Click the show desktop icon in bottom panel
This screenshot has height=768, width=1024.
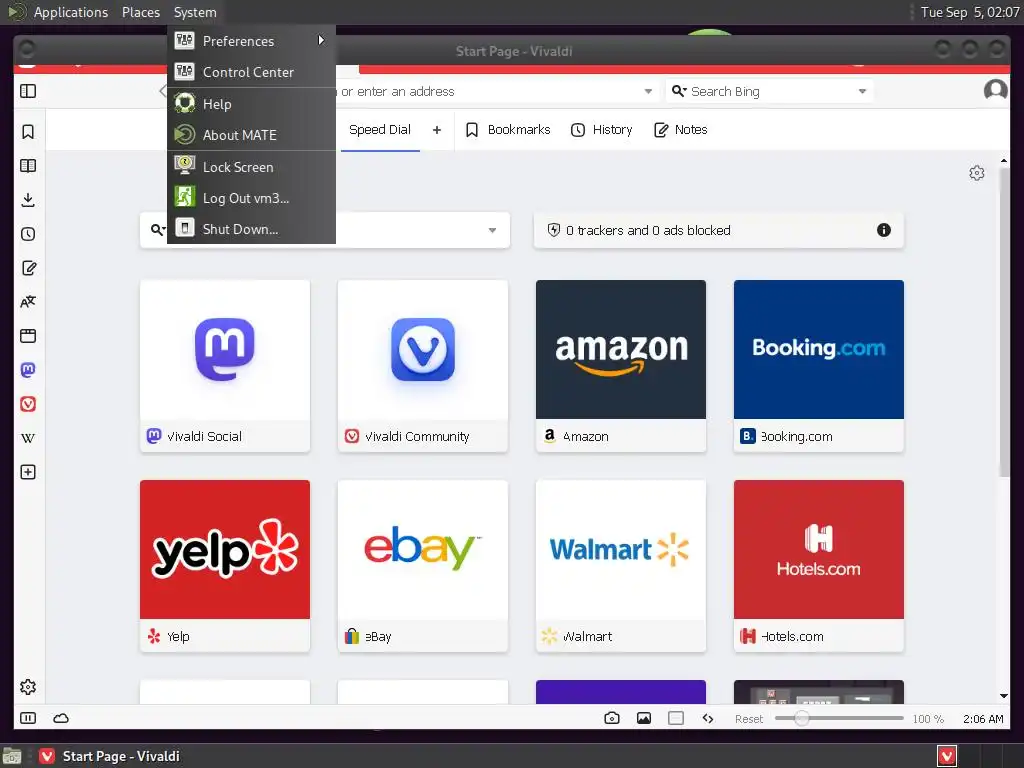(12, 756)
